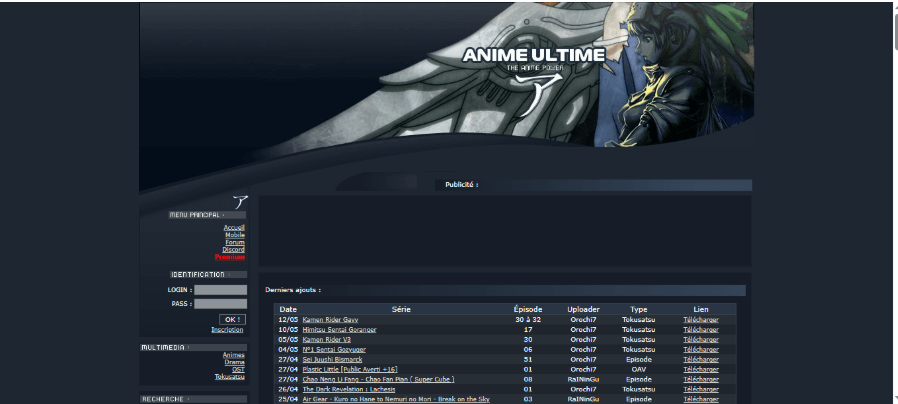
Task: Open Air Gear Break on the Sky
Action: click(x=396, y=399)
